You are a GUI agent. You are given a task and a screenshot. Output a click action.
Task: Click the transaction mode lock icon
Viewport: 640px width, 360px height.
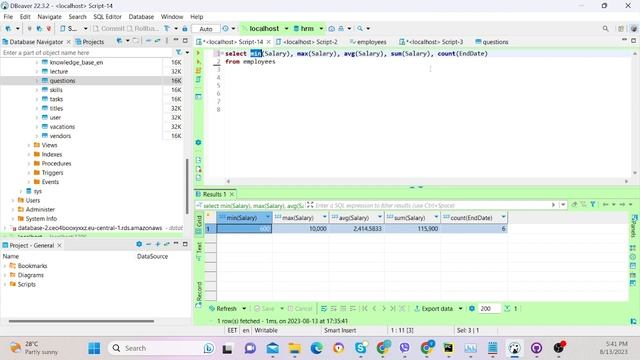pos(184,29)
